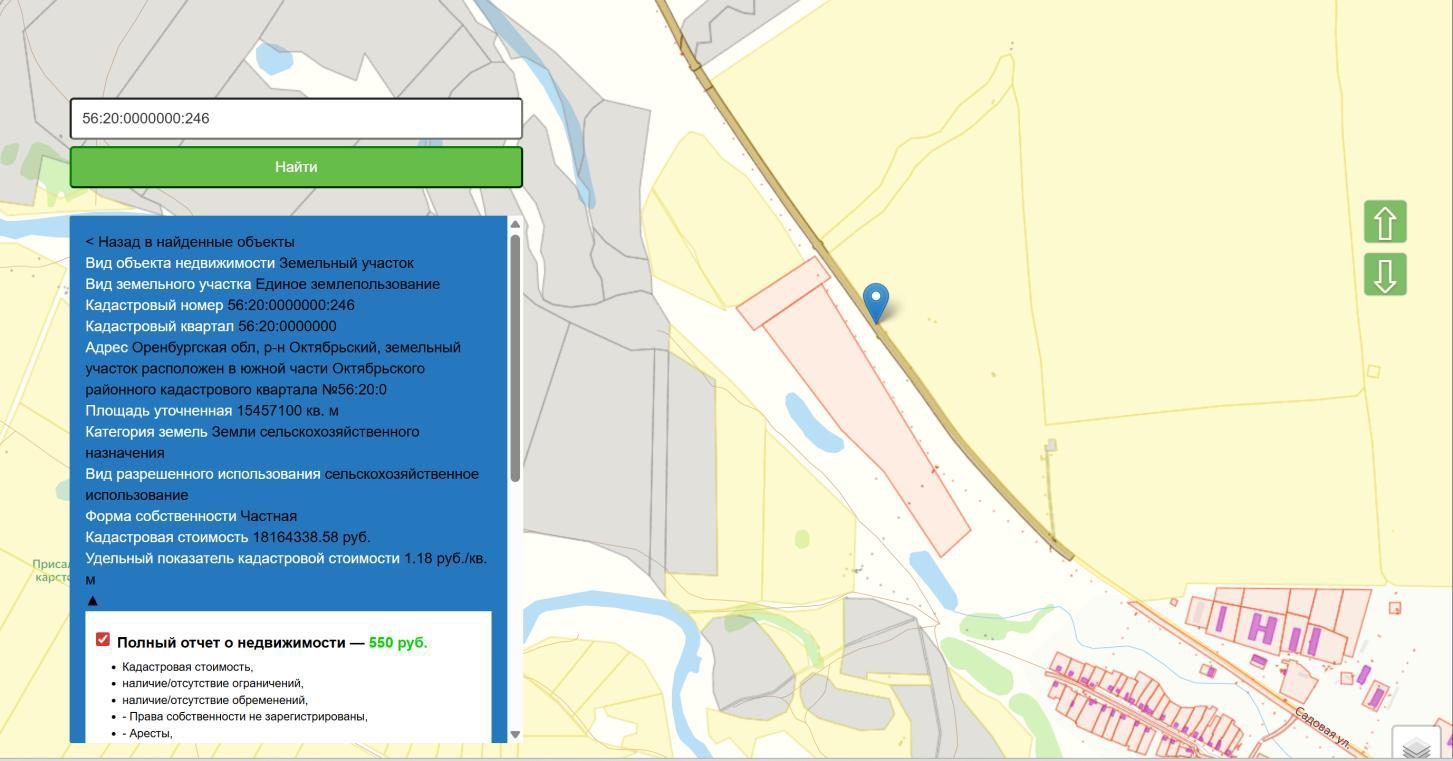Open the map layers icon
Screen dimensions: 1453x761
tap(1416, 745)
